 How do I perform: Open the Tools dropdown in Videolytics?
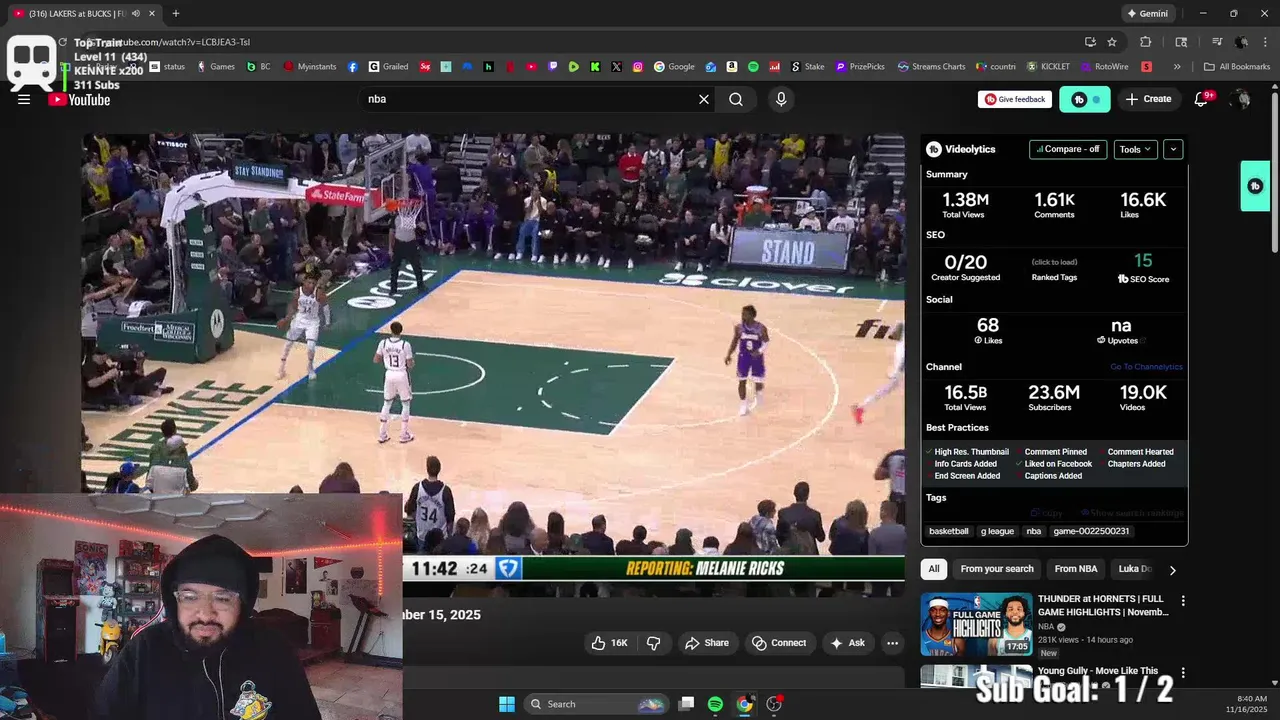click(1135, 149)
